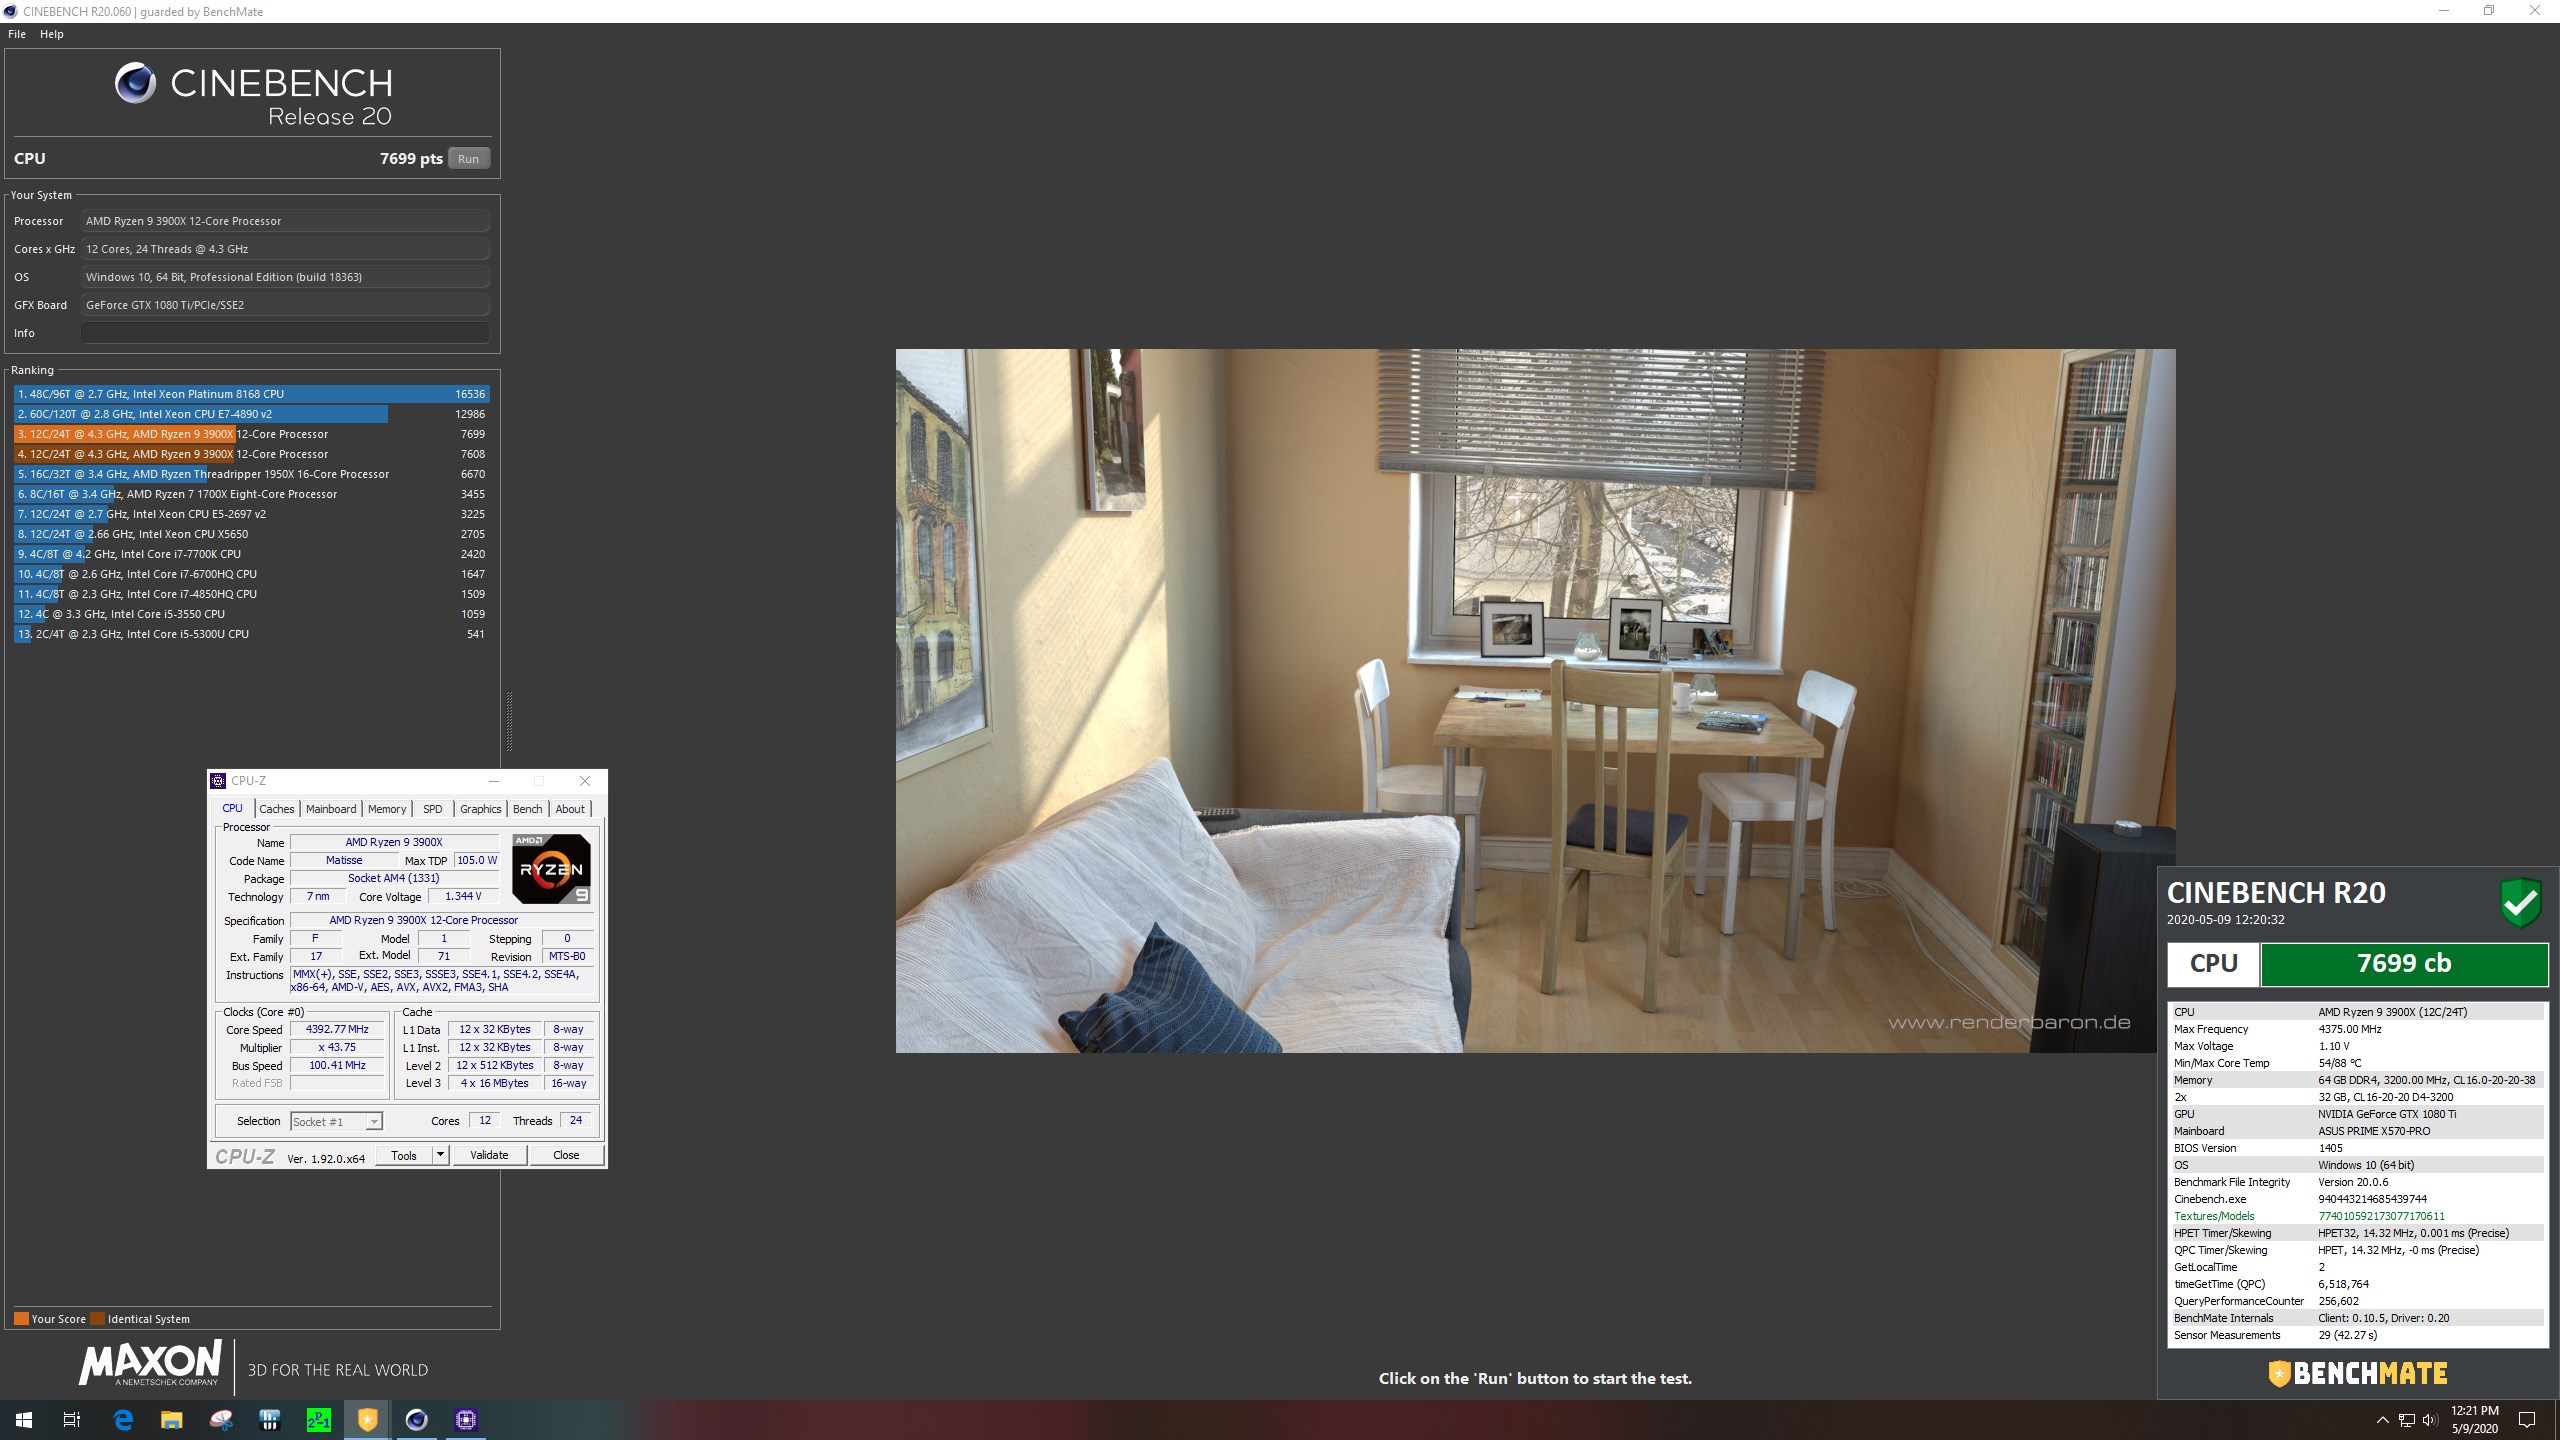Switch to the CPU tab in CPU-Z

point(232,808)
